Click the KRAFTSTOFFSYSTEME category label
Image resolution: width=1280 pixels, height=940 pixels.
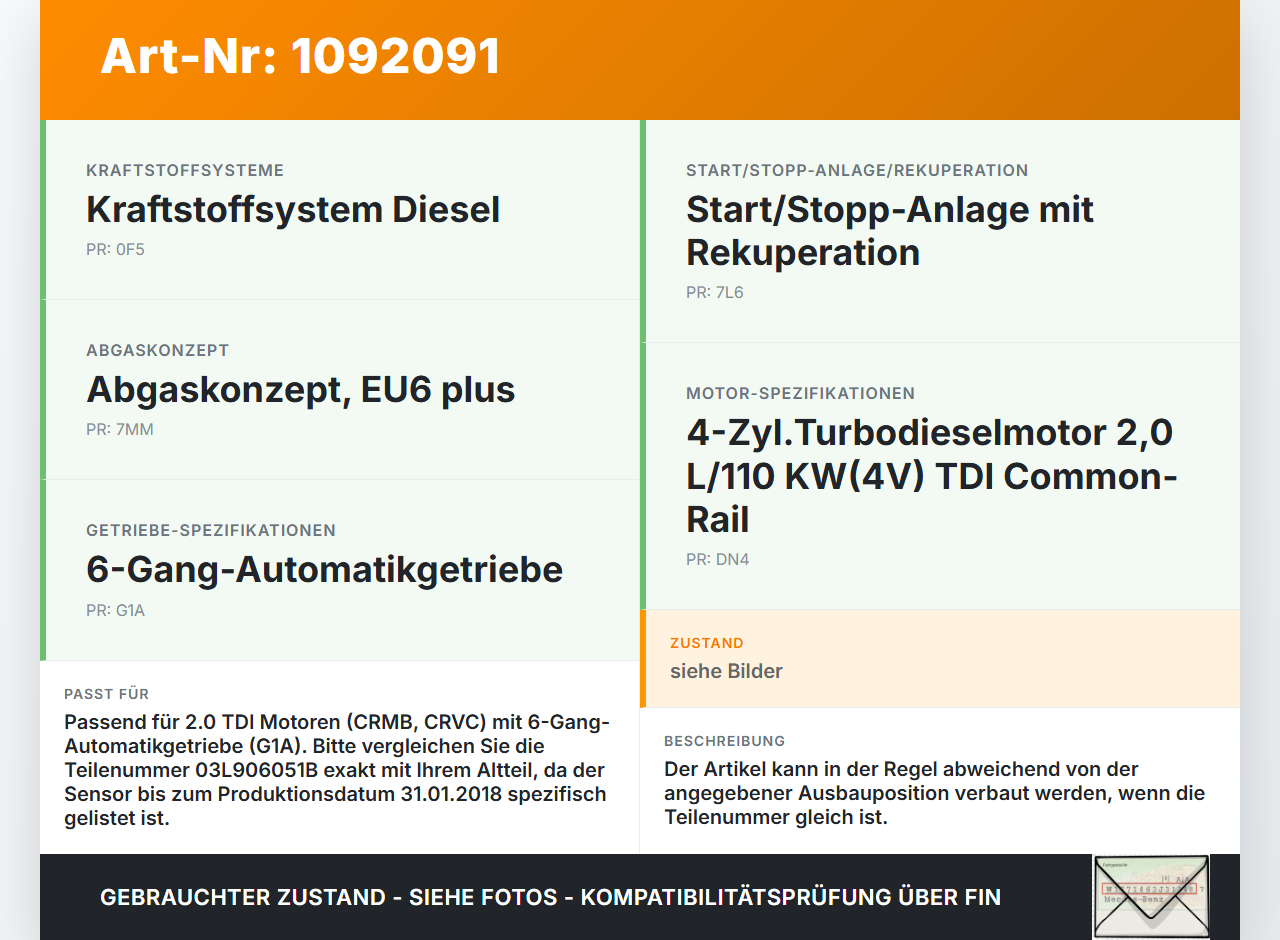(185, 171)
